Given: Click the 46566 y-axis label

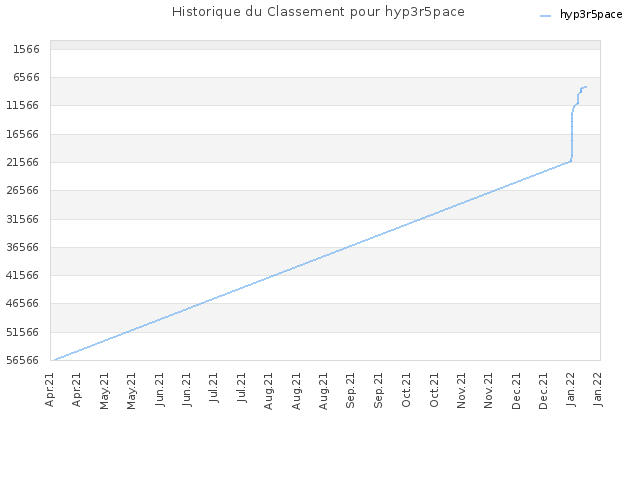Looking at the screenshot, I should pyautogui.click(x=22, y=303).
